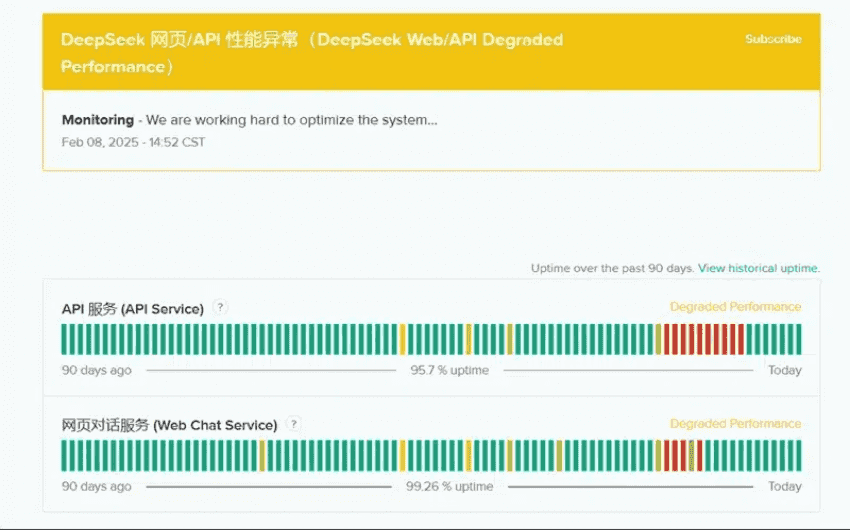
Task: Click Web Chat Service Degraded Performance status label
Action: 736,423
